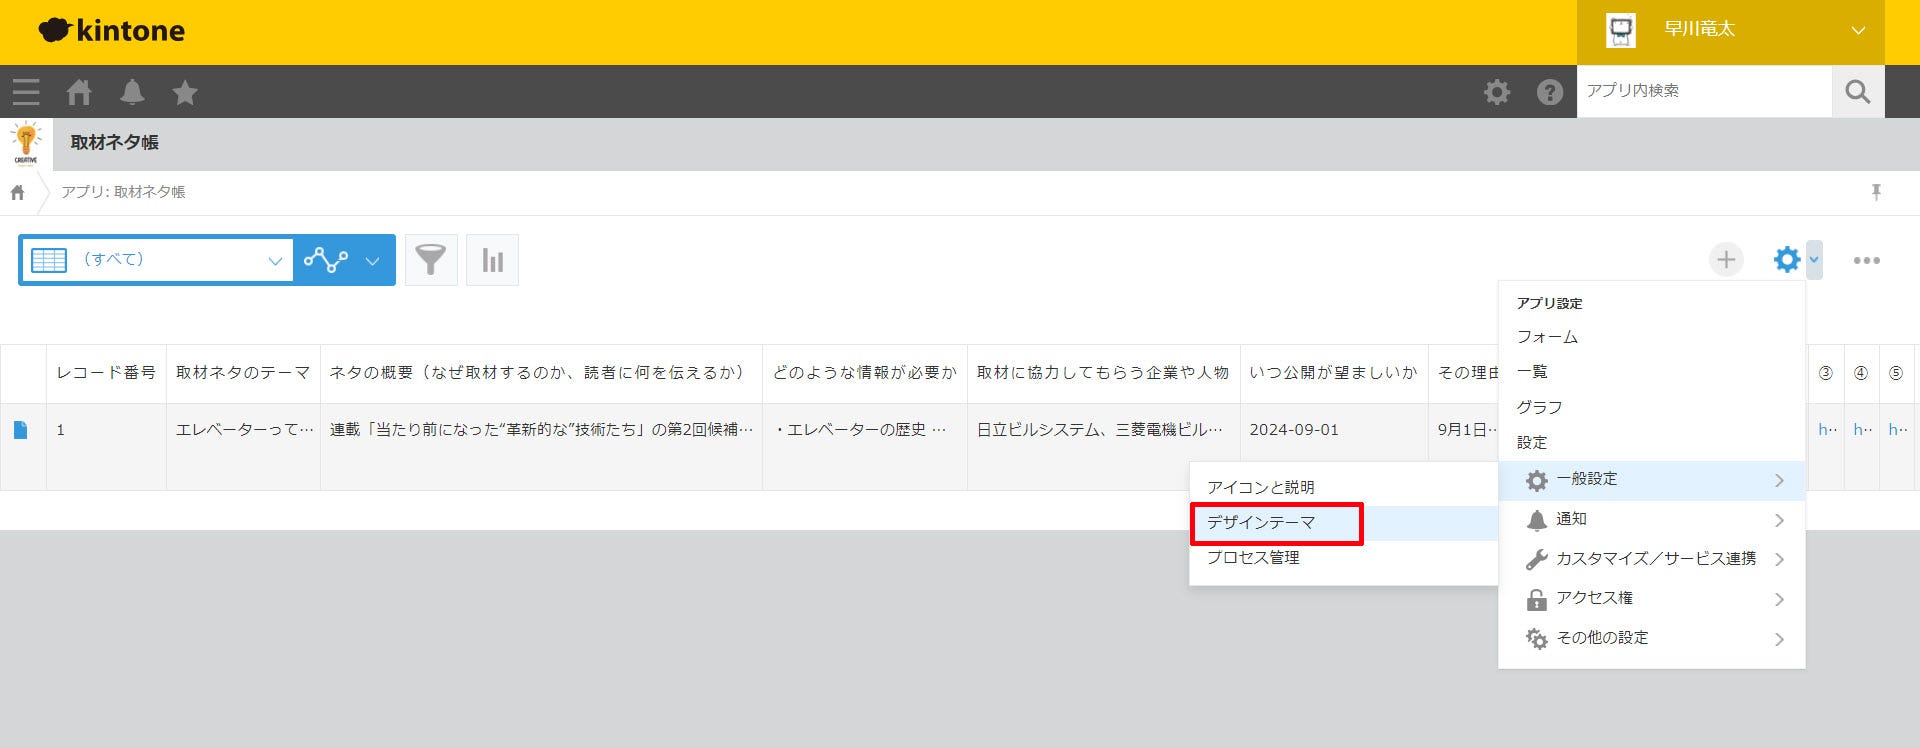
Task: Click the search magnifier button
Action: tap(1858, 92)
